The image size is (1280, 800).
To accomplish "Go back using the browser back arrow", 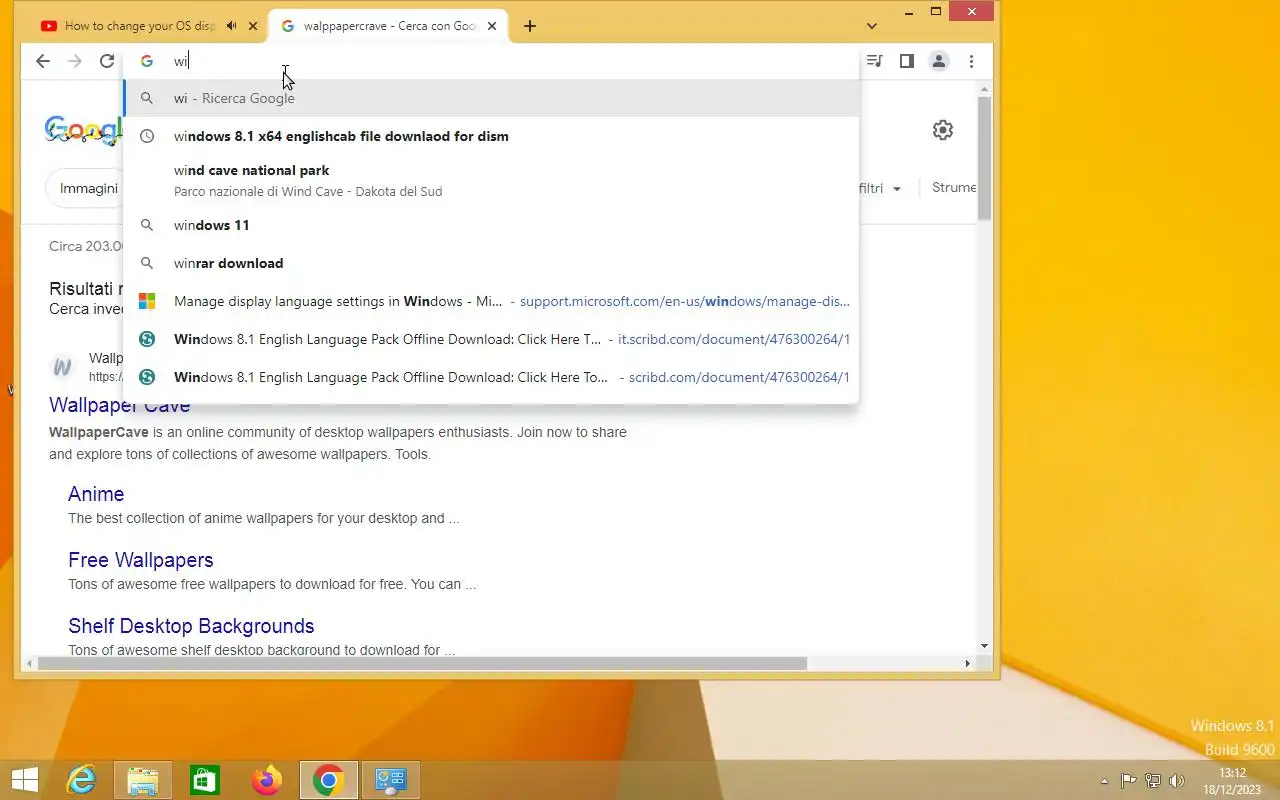I will click(42, 61).
